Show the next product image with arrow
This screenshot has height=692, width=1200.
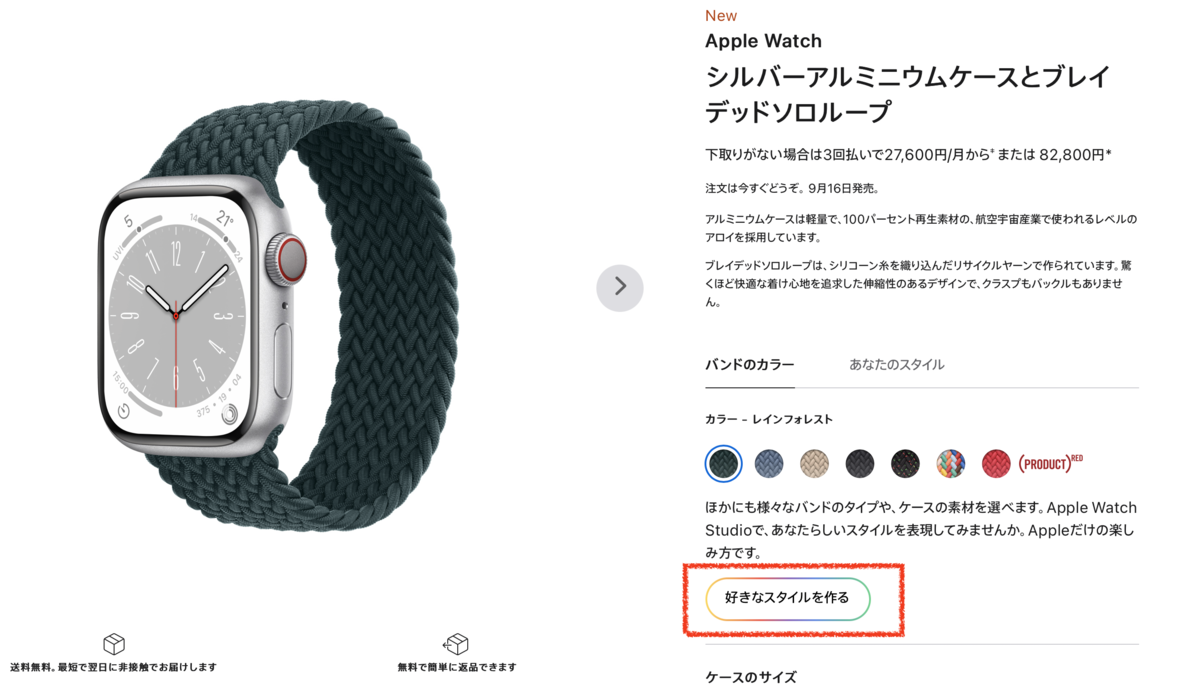(620, 287)
